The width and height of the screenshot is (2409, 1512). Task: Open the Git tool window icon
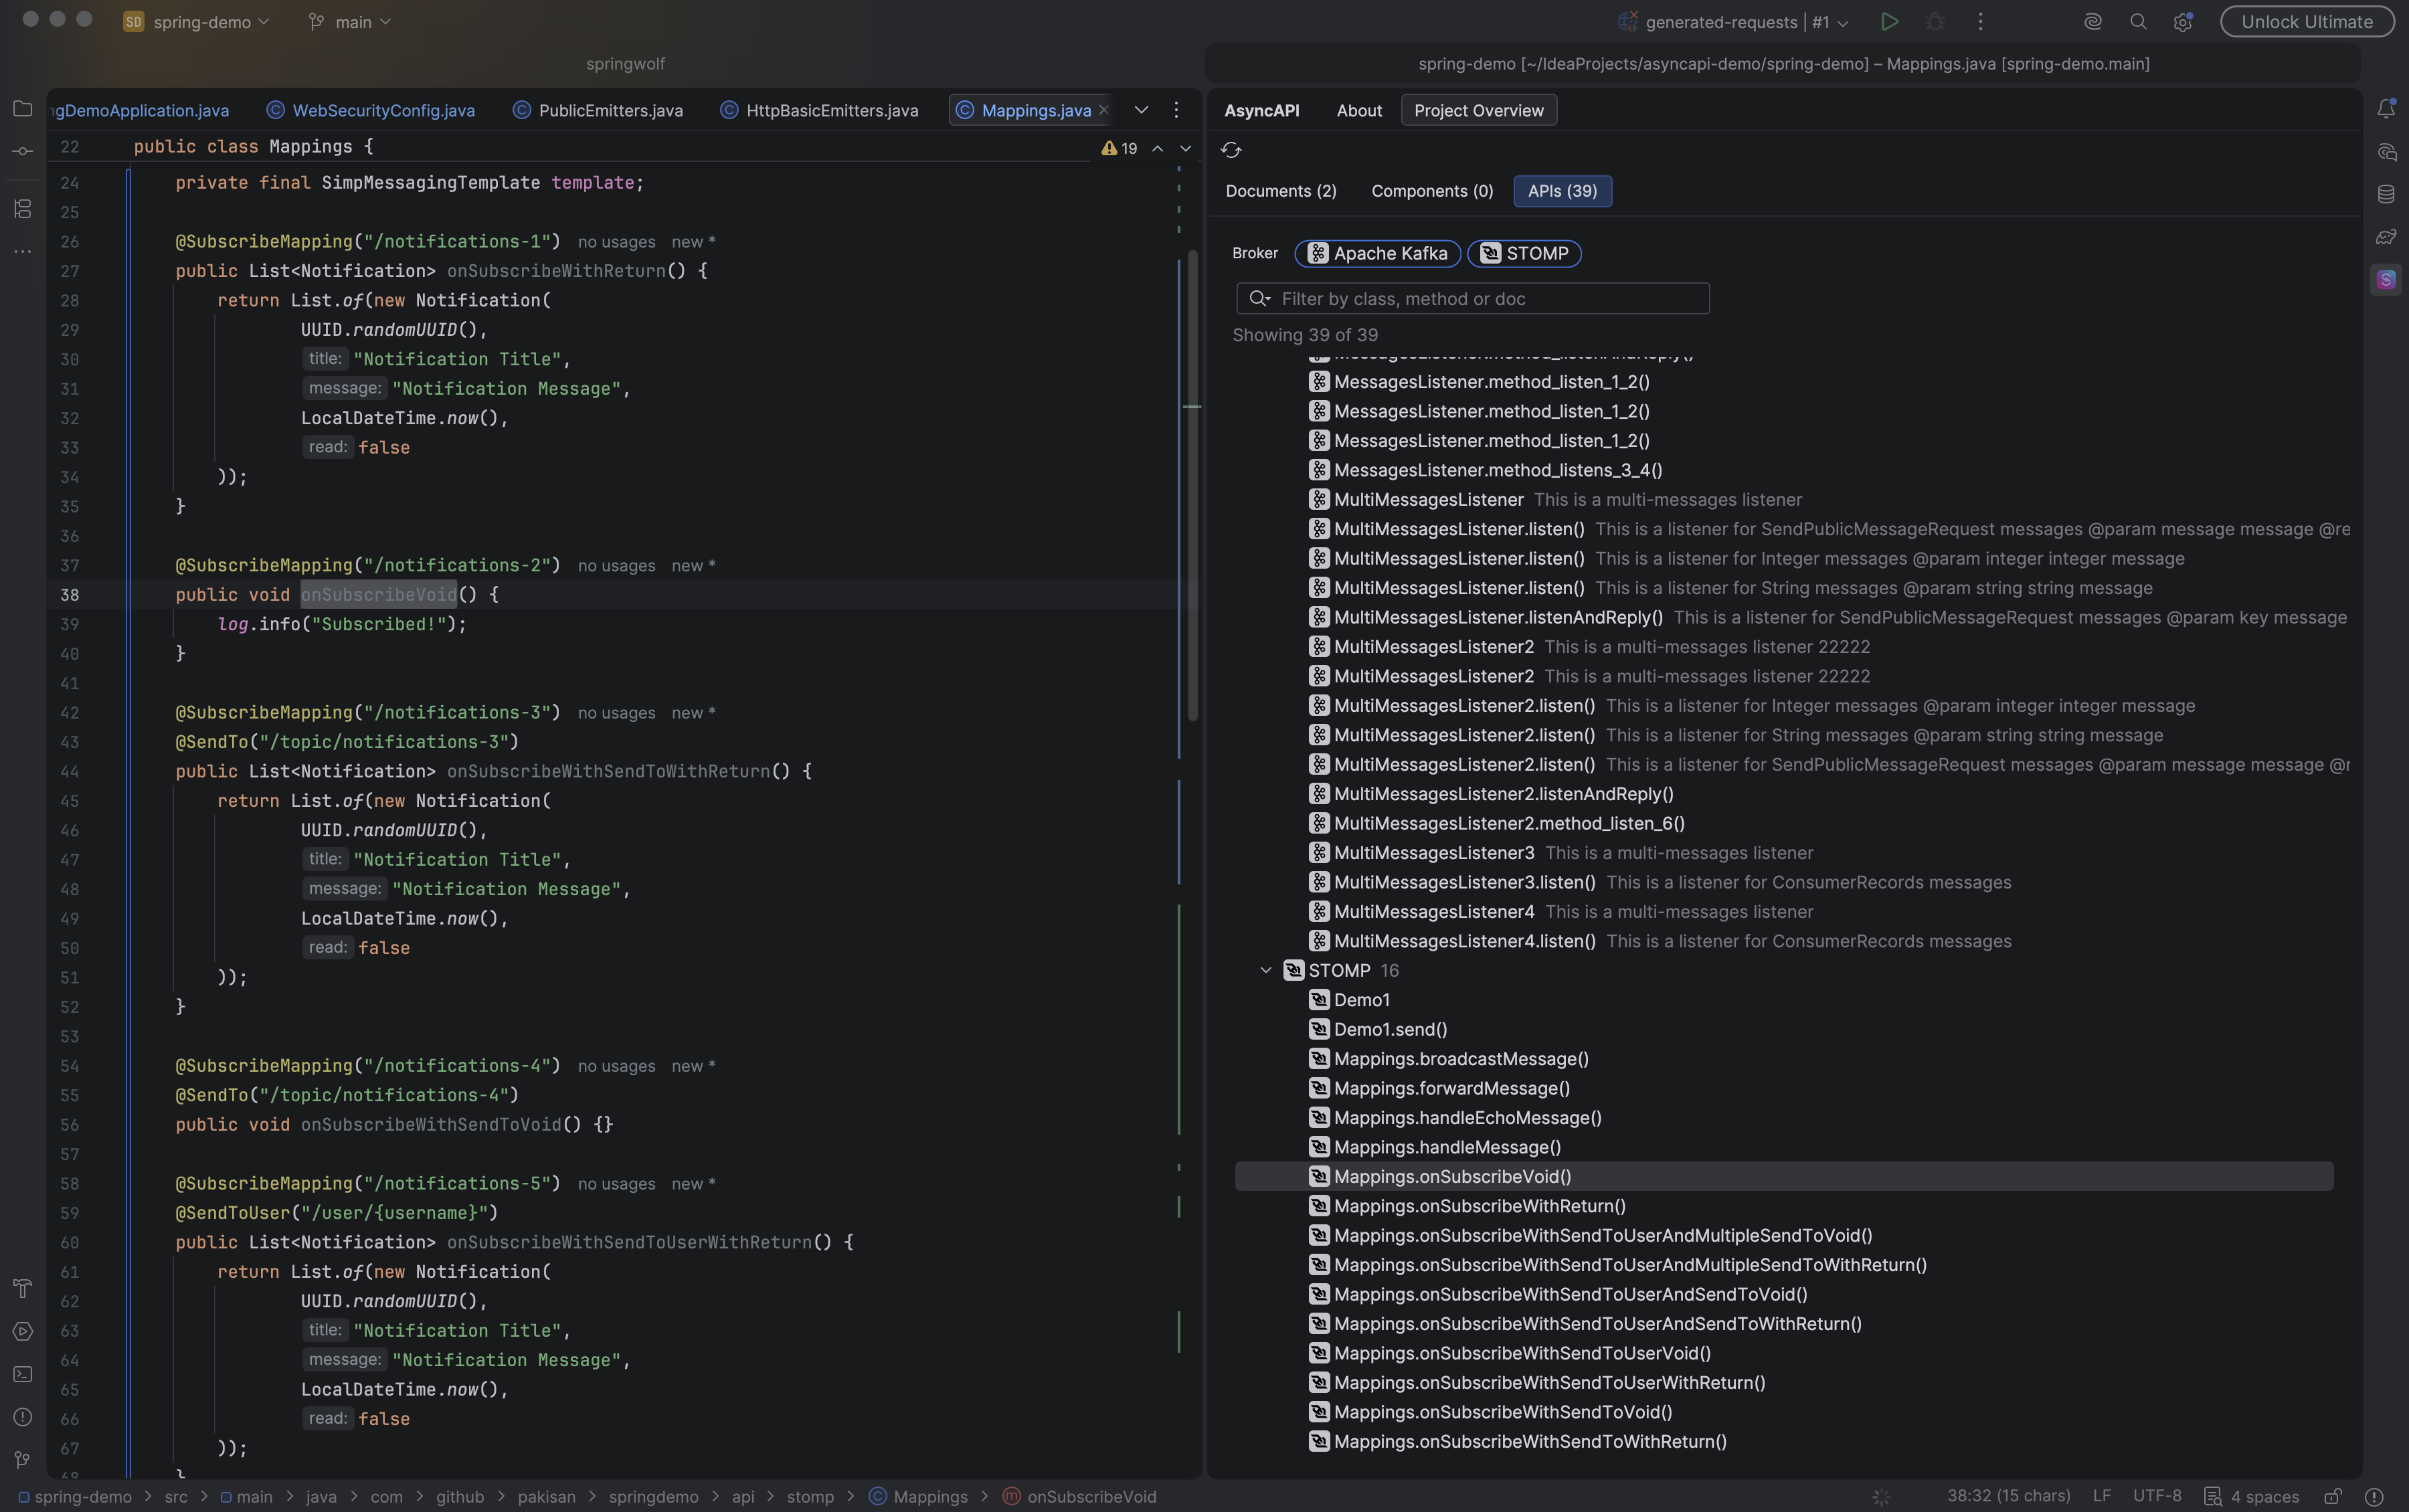click(22, 1460)
